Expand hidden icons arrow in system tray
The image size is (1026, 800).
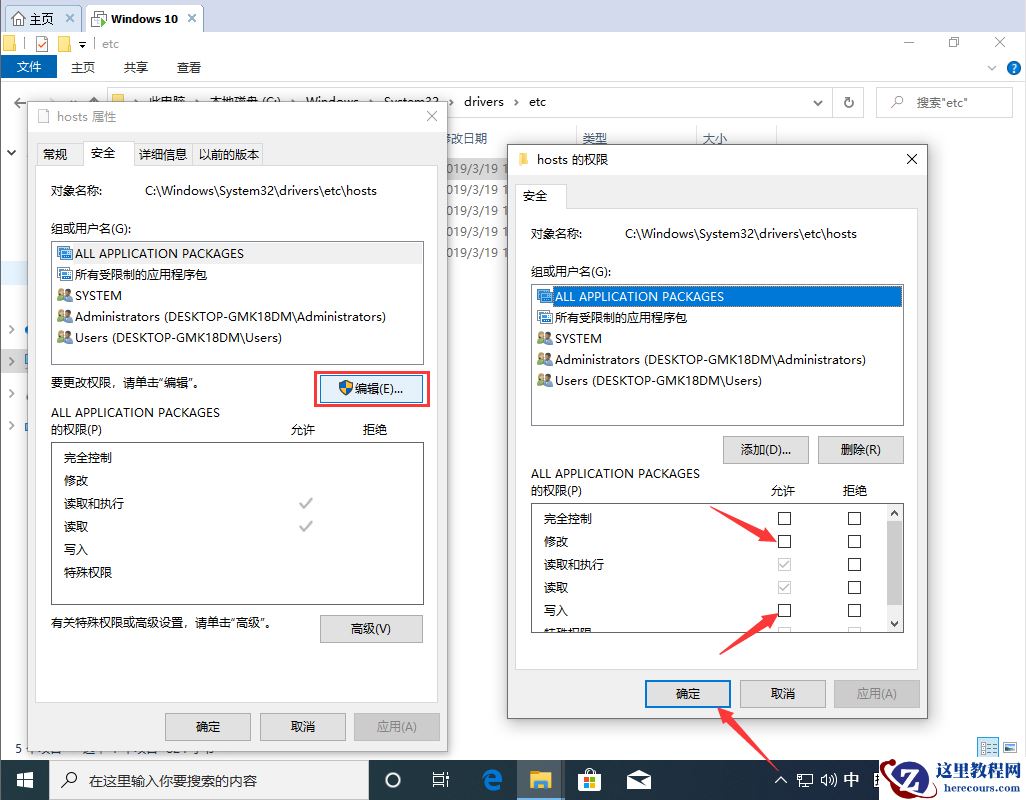(779, 779)
